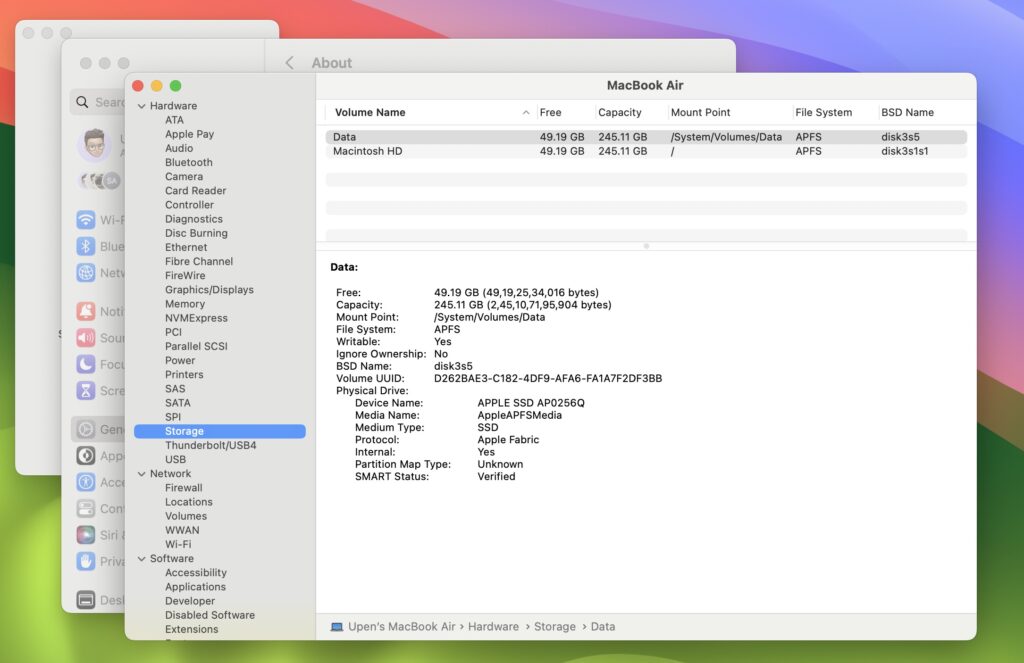
Task: Click the Focus moon icon in System Settings
Action: click(x=86, y=364)
